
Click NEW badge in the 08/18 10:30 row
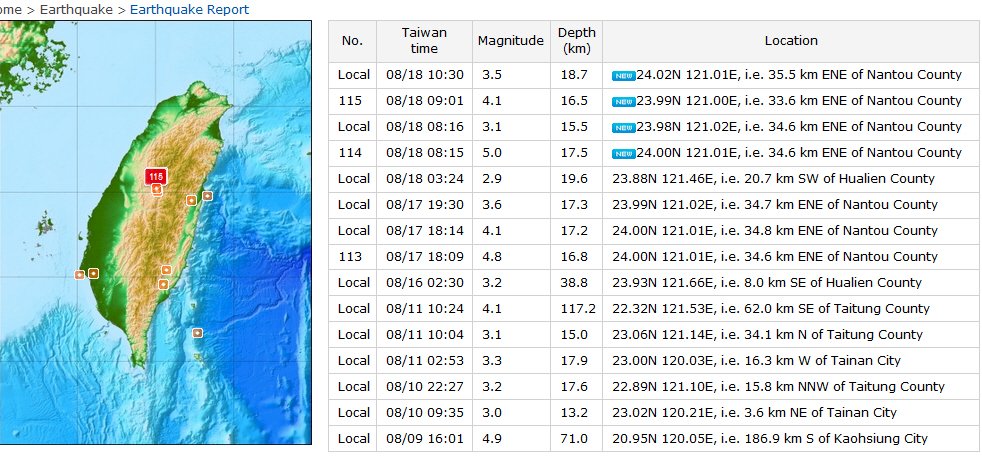pyautogui.click(x=624, y=76)
